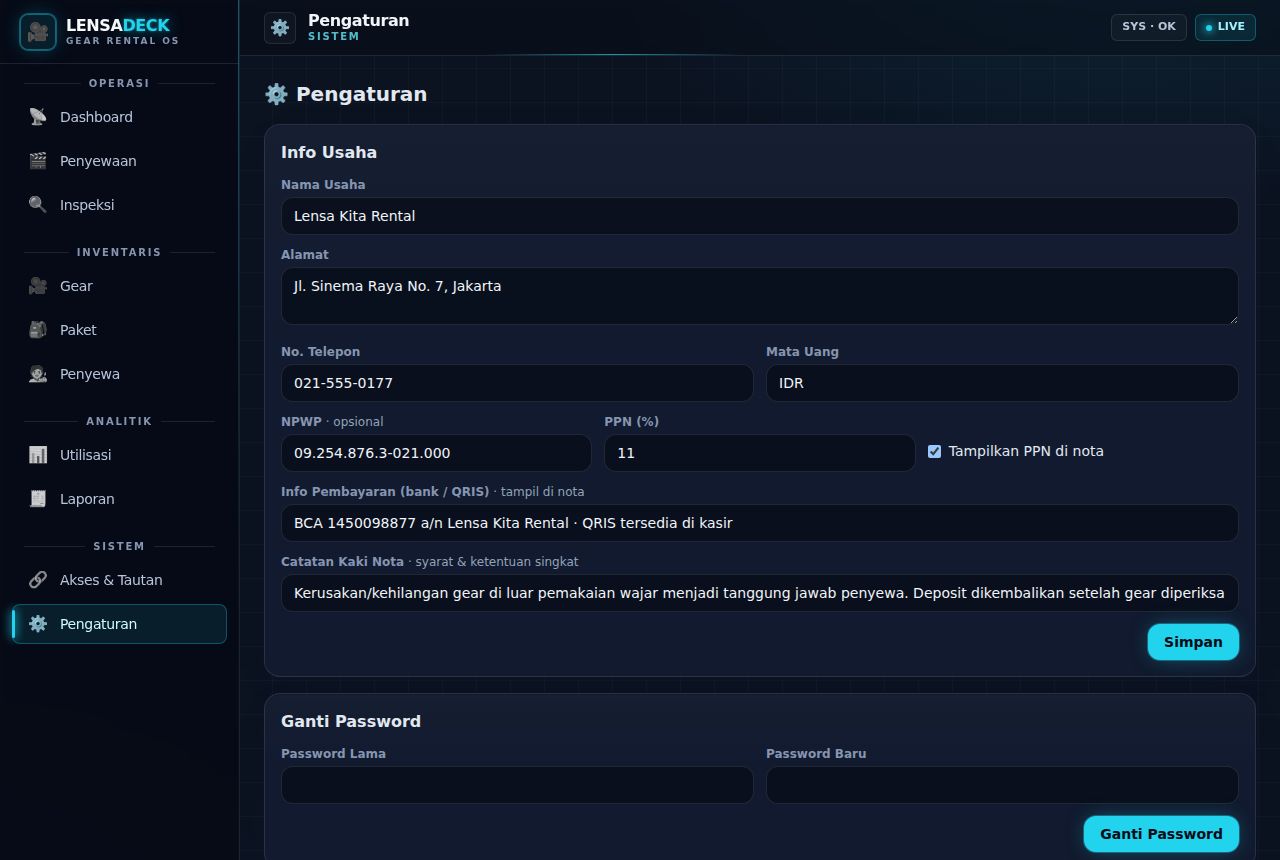Click the Pengaturan title in top header

[x=358, y=20]
